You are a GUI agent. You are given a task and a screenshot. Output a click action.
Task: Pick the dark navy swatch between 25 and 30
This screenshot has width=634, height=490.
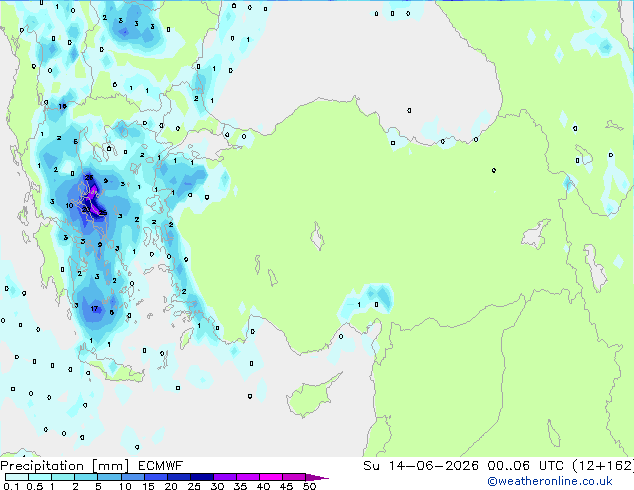(x=201, y=477)
